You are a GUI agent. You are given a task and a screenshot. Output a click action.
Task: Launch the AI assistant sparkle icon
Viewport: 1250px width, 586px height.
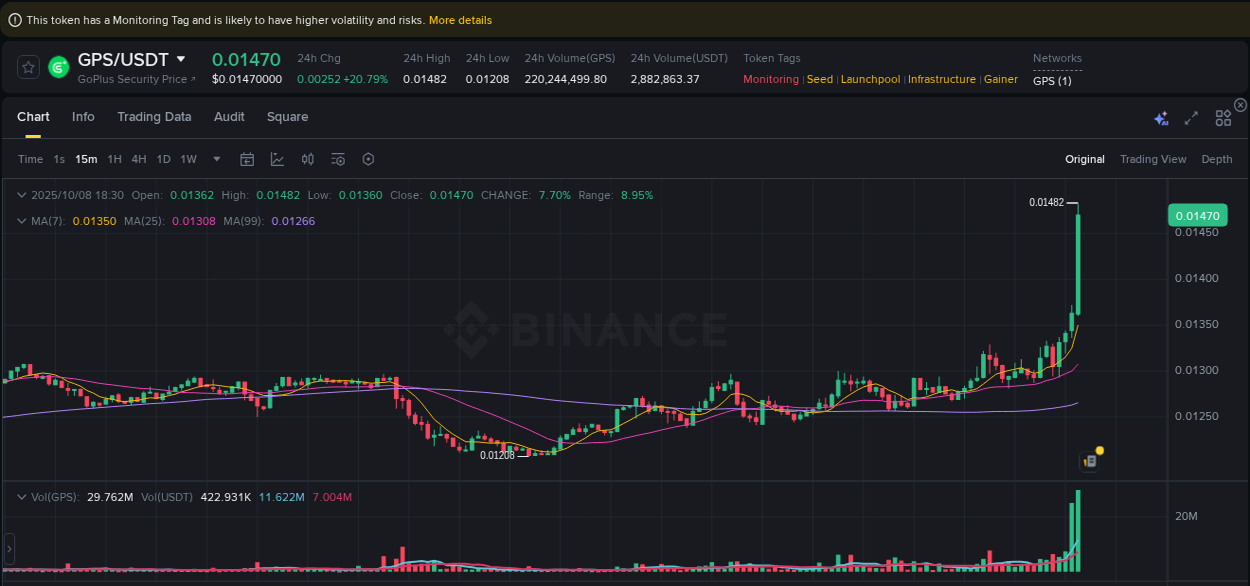click(x=1161, y=117)
